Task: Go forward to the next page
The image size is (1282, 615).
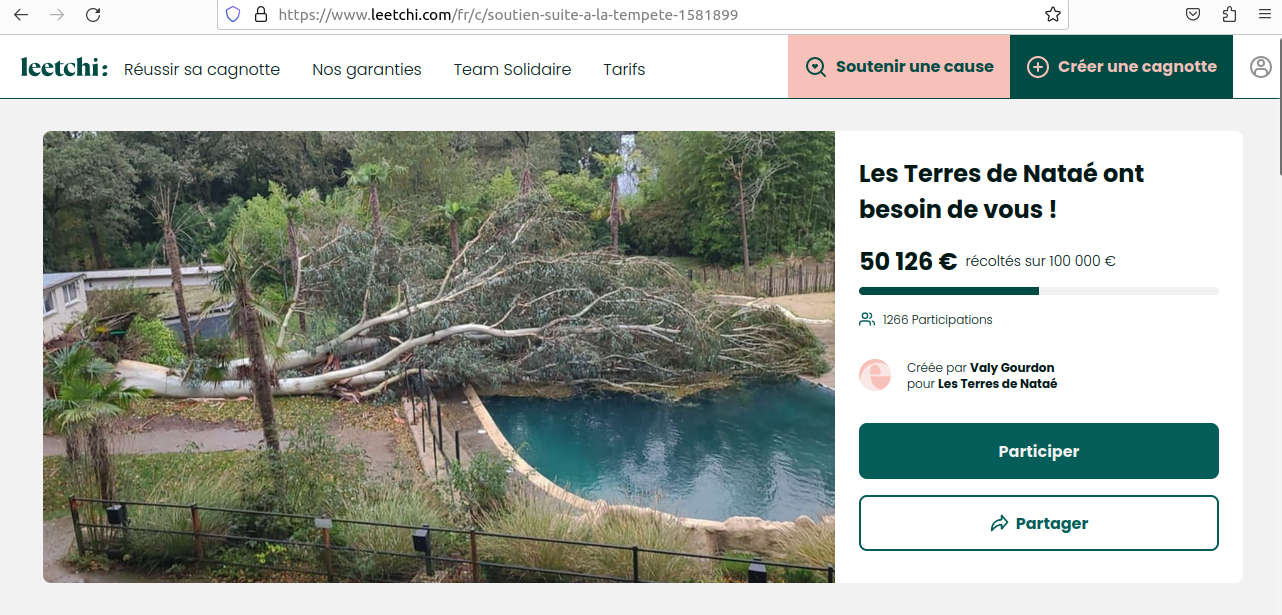Action: click(x=57, y=15)
